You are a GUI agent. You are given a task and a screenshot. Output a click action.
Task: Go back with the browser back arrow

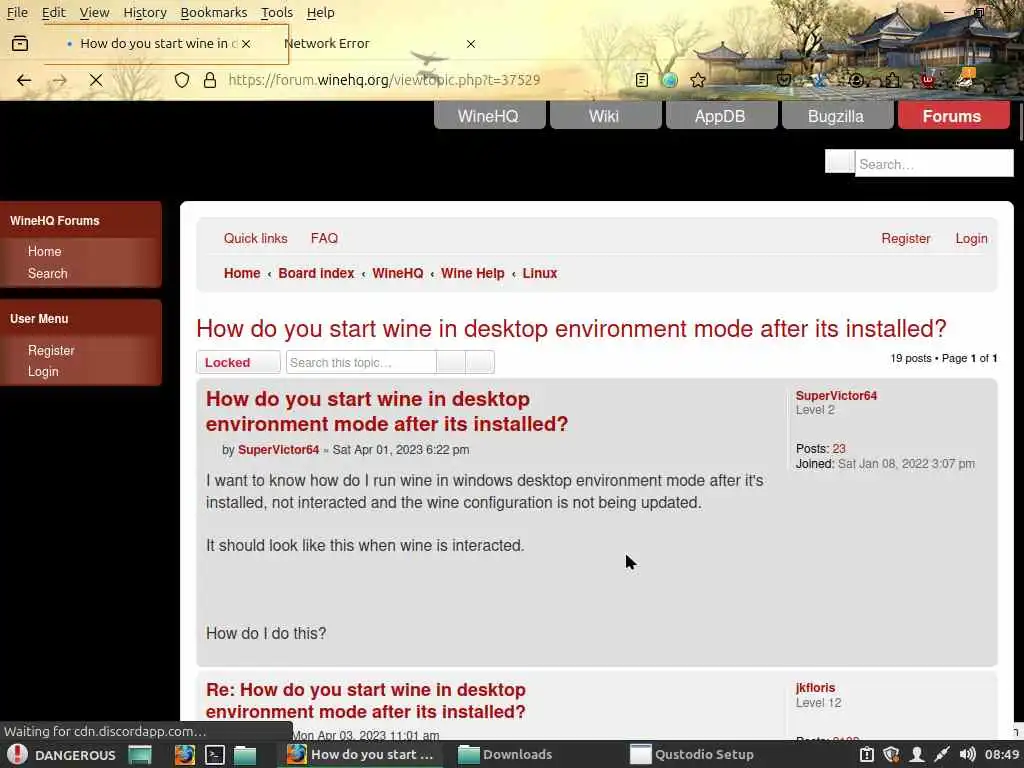[x=24, y=80]
